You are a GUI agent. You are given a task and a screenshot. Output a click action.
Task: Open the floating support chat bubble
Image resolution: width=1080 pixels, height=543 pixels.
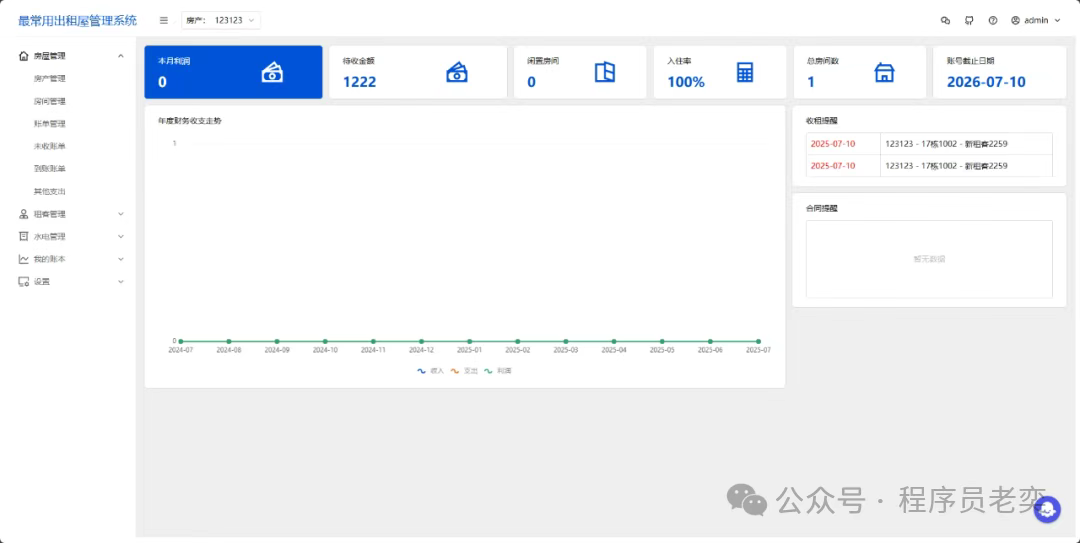(1046, 509)
